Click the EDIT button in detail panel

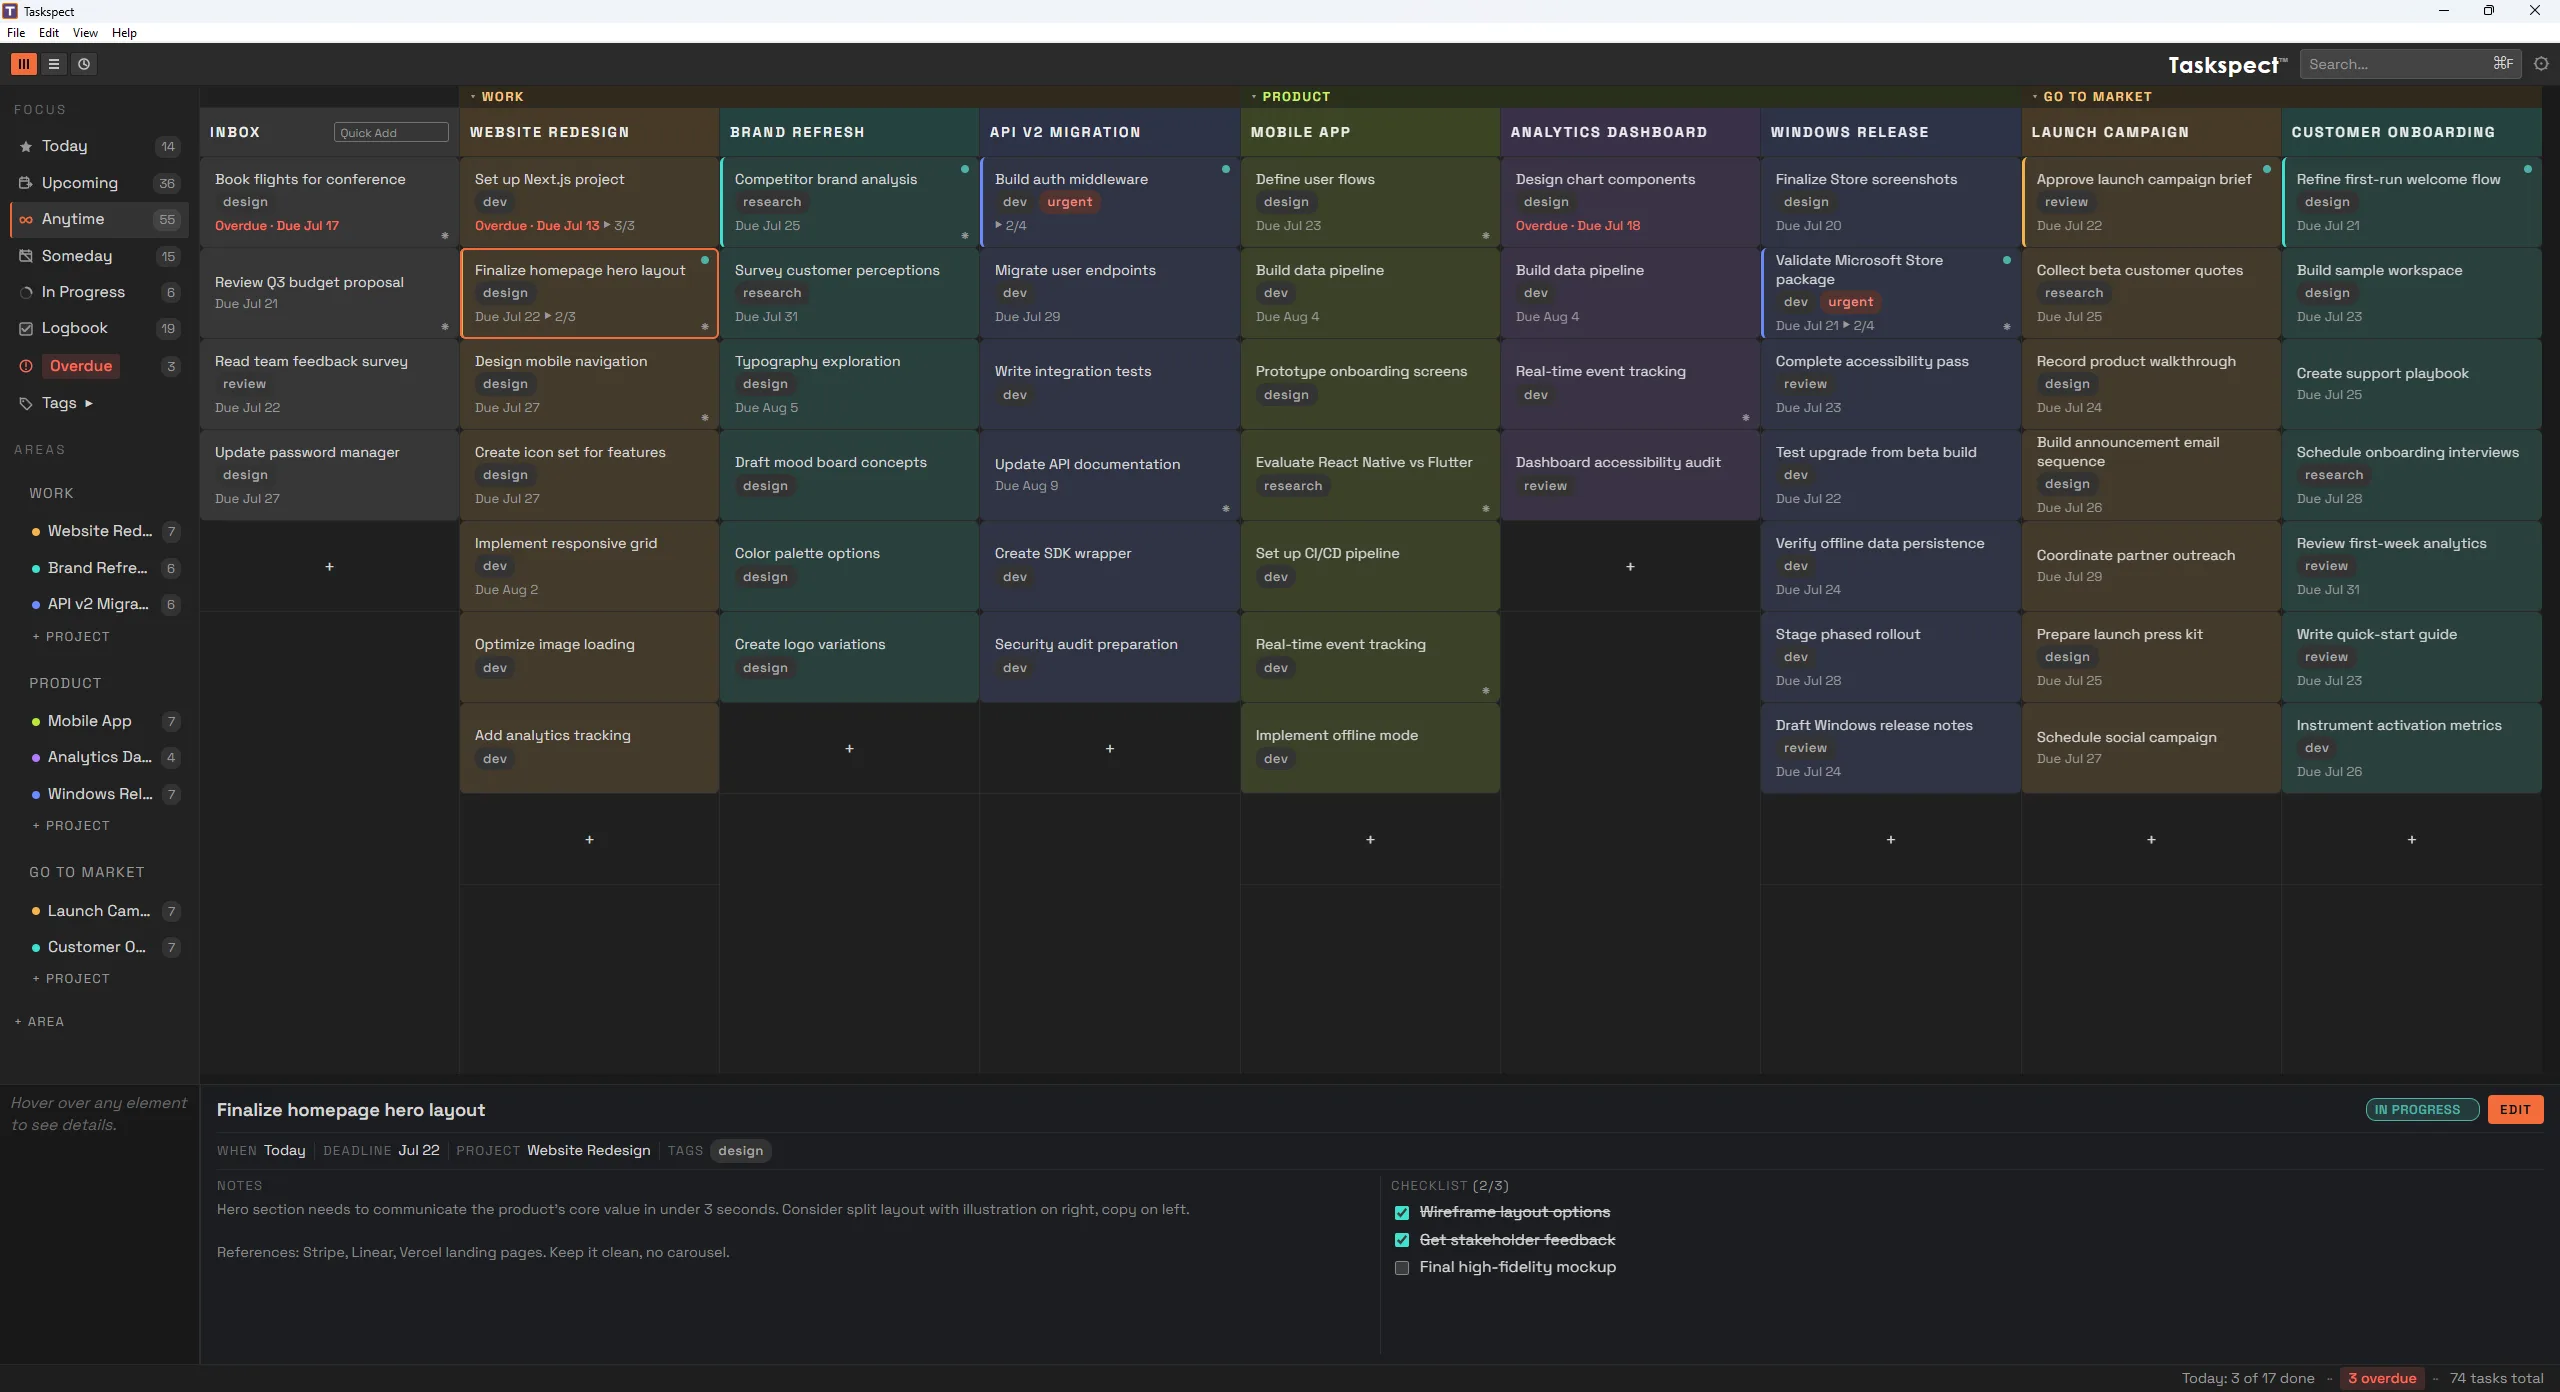click(2515, 1110)
